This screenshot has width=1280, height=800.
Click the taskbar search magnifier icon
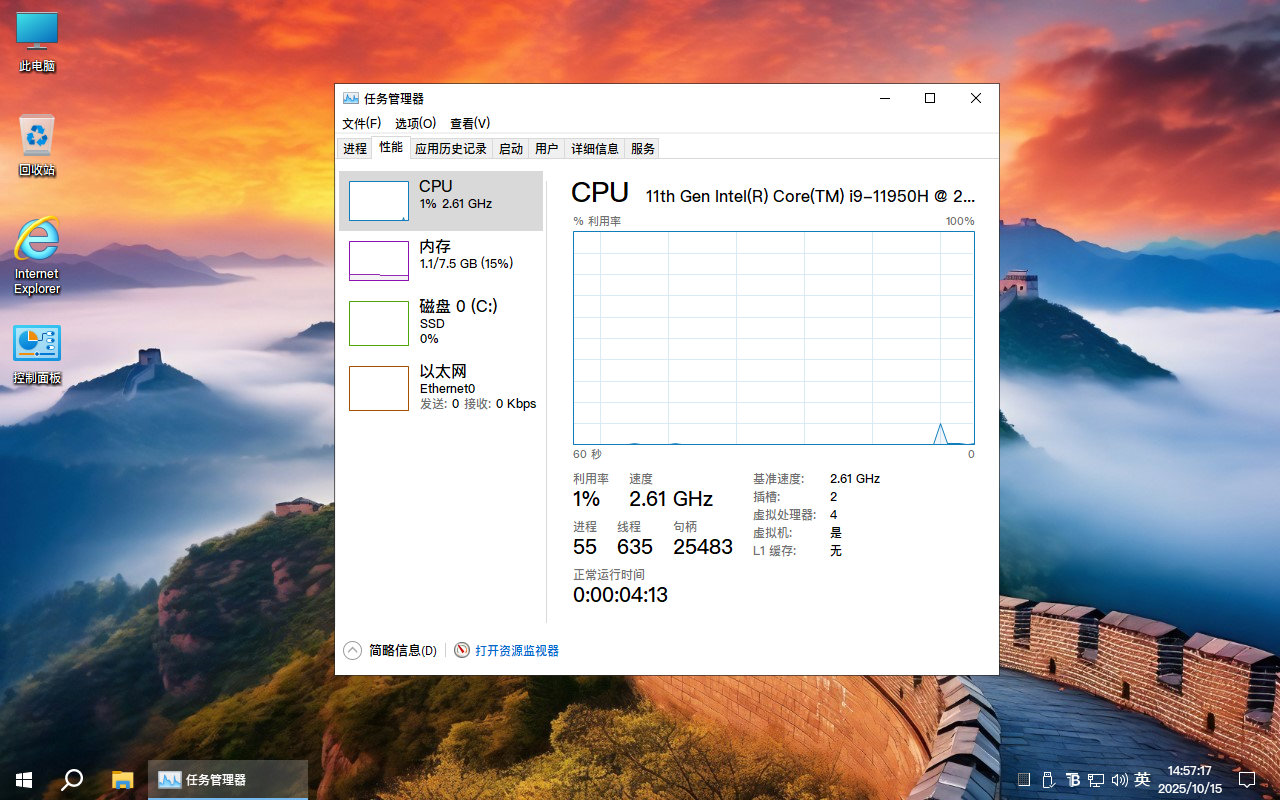[72, 779]
